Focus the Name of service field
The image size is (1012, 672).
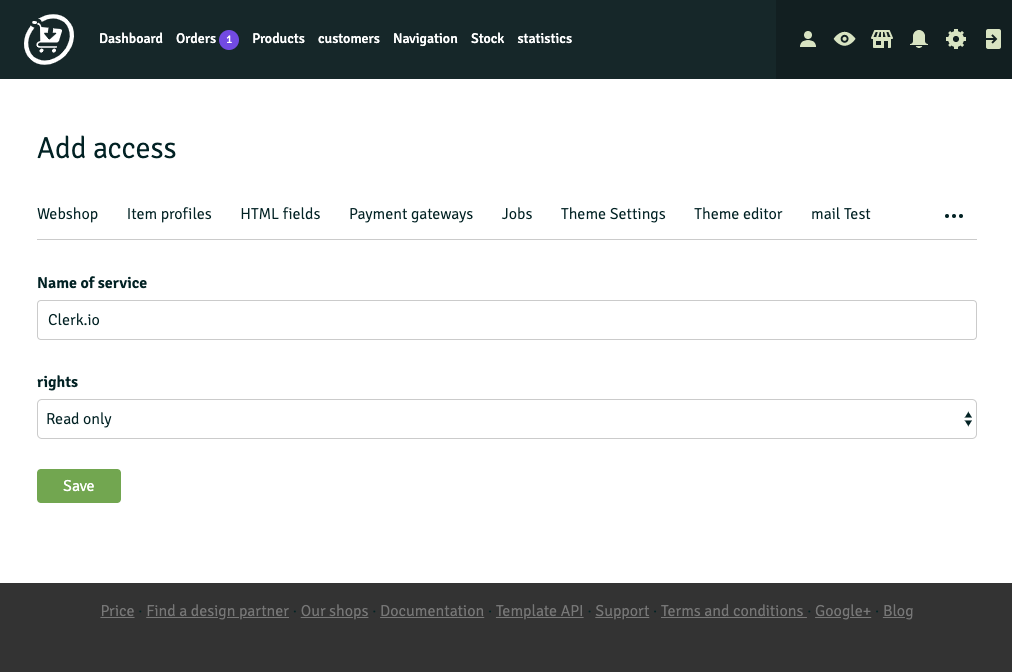506,320
